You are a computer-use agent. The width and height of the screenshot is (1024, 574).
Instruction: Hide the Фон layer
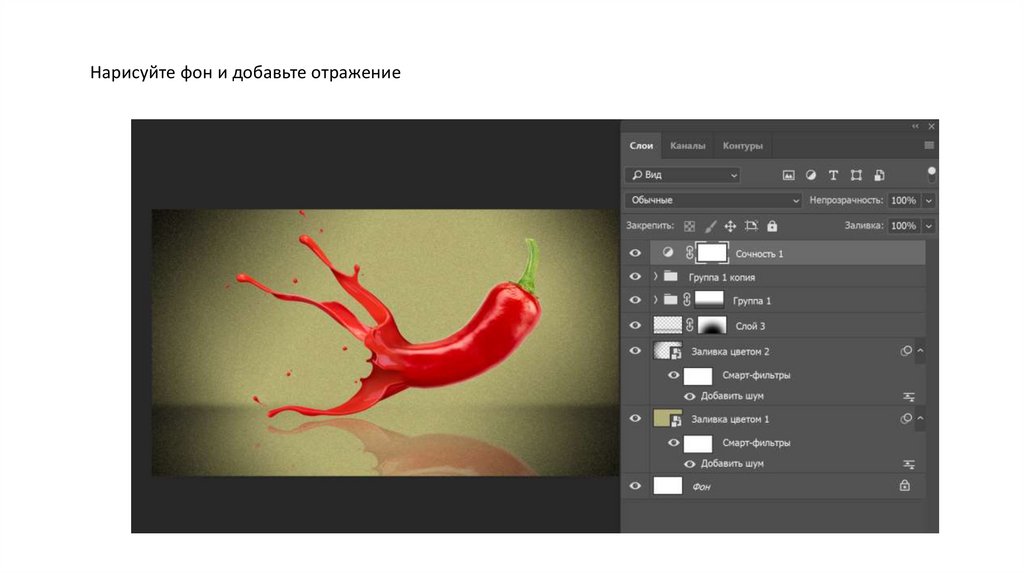[635, 486]
